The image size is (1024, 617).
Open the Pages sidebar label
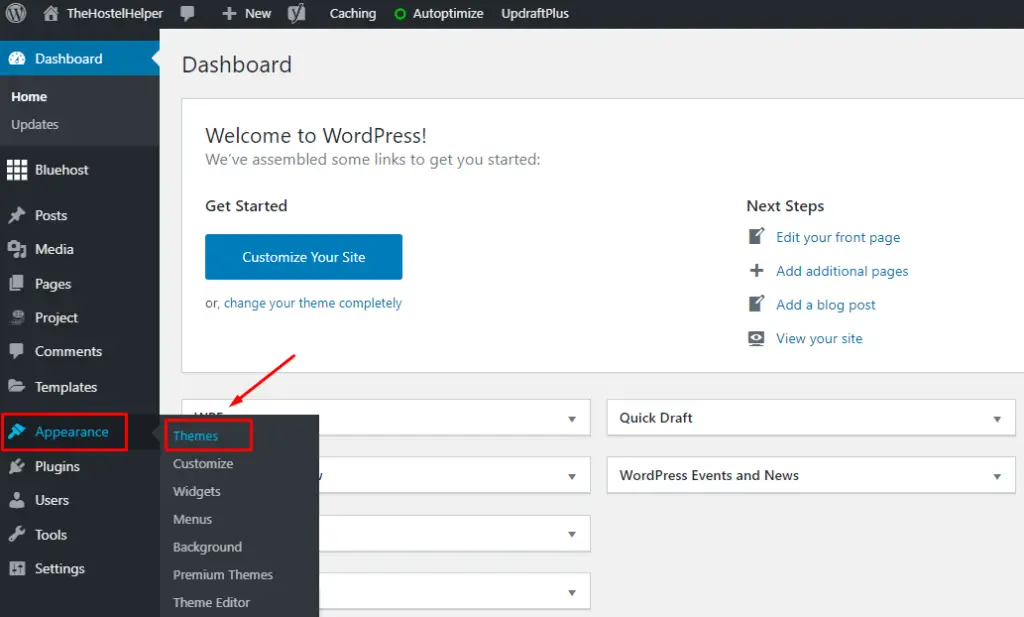point(53,284)
